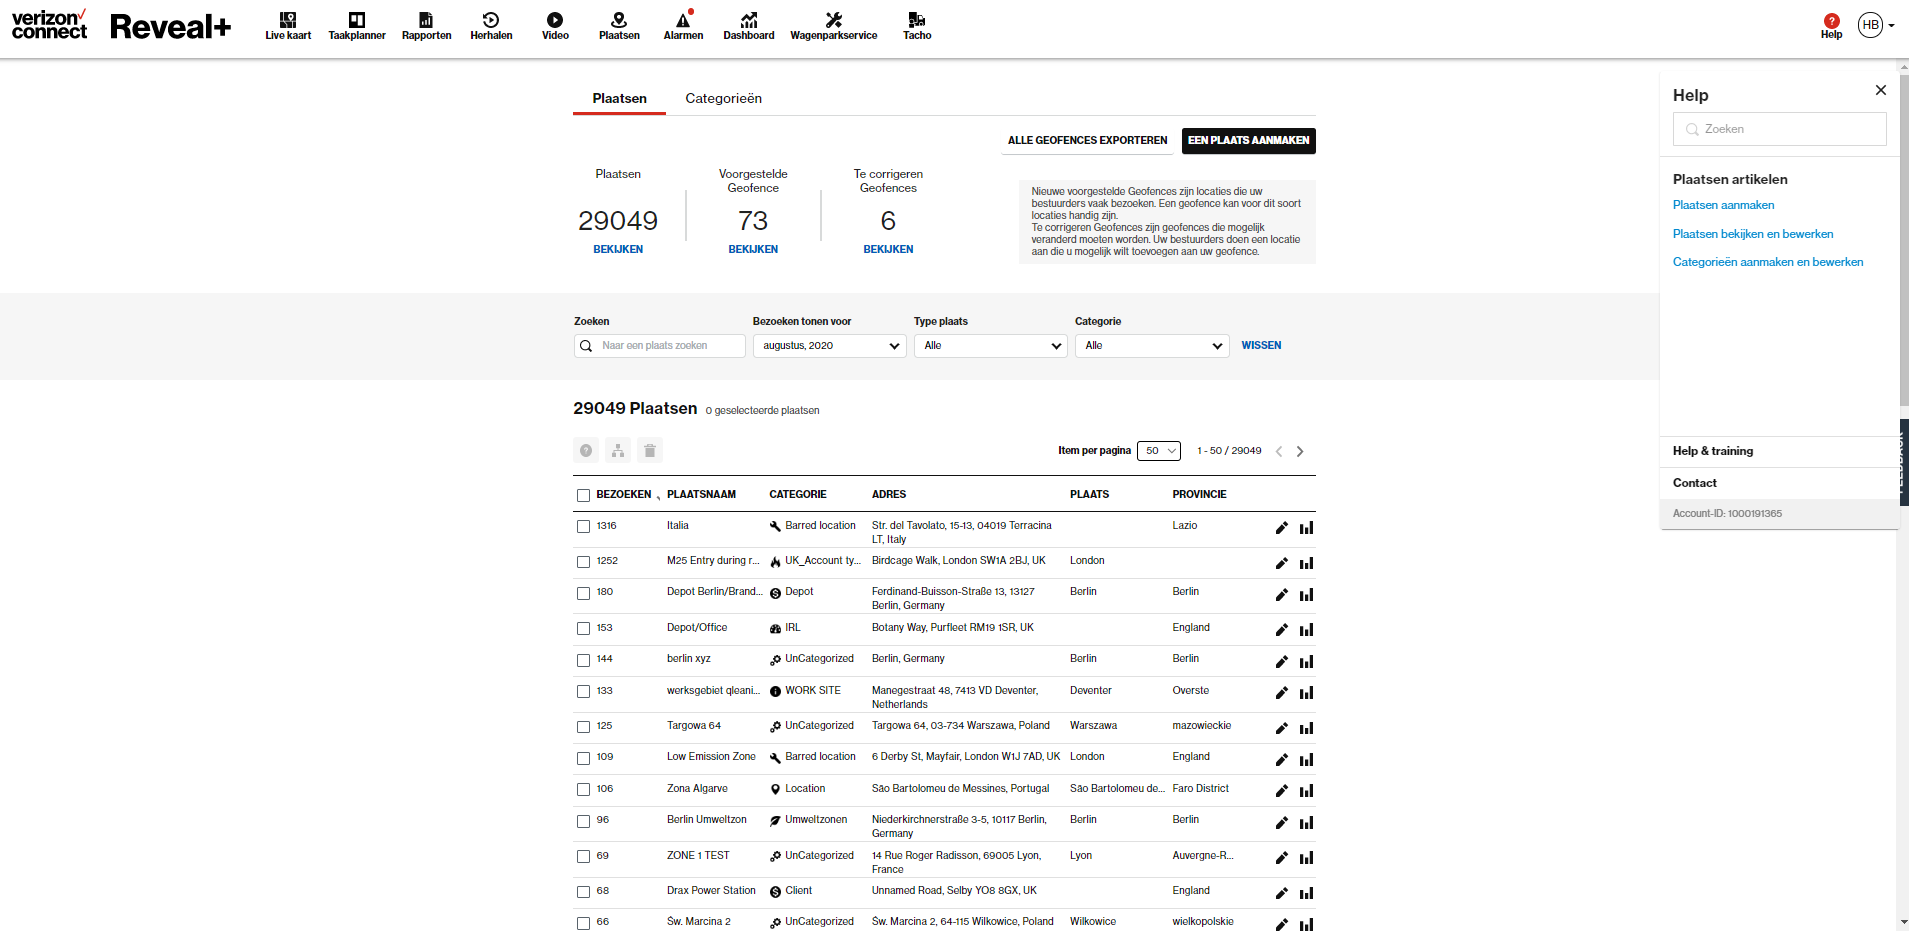Check the ZONE 1 TEST row checkbox
The image size is (1909, 931).
tap(583, 857)
